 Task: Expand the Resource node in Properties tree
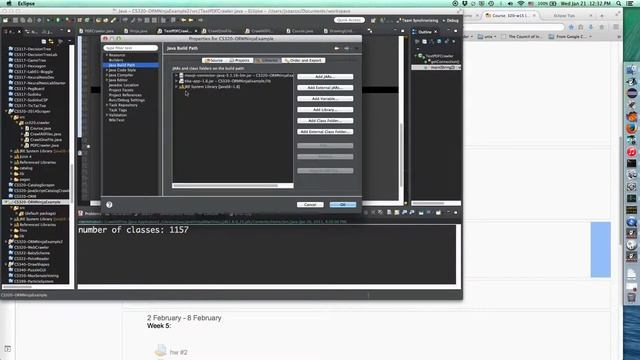[x=107, y=55]
